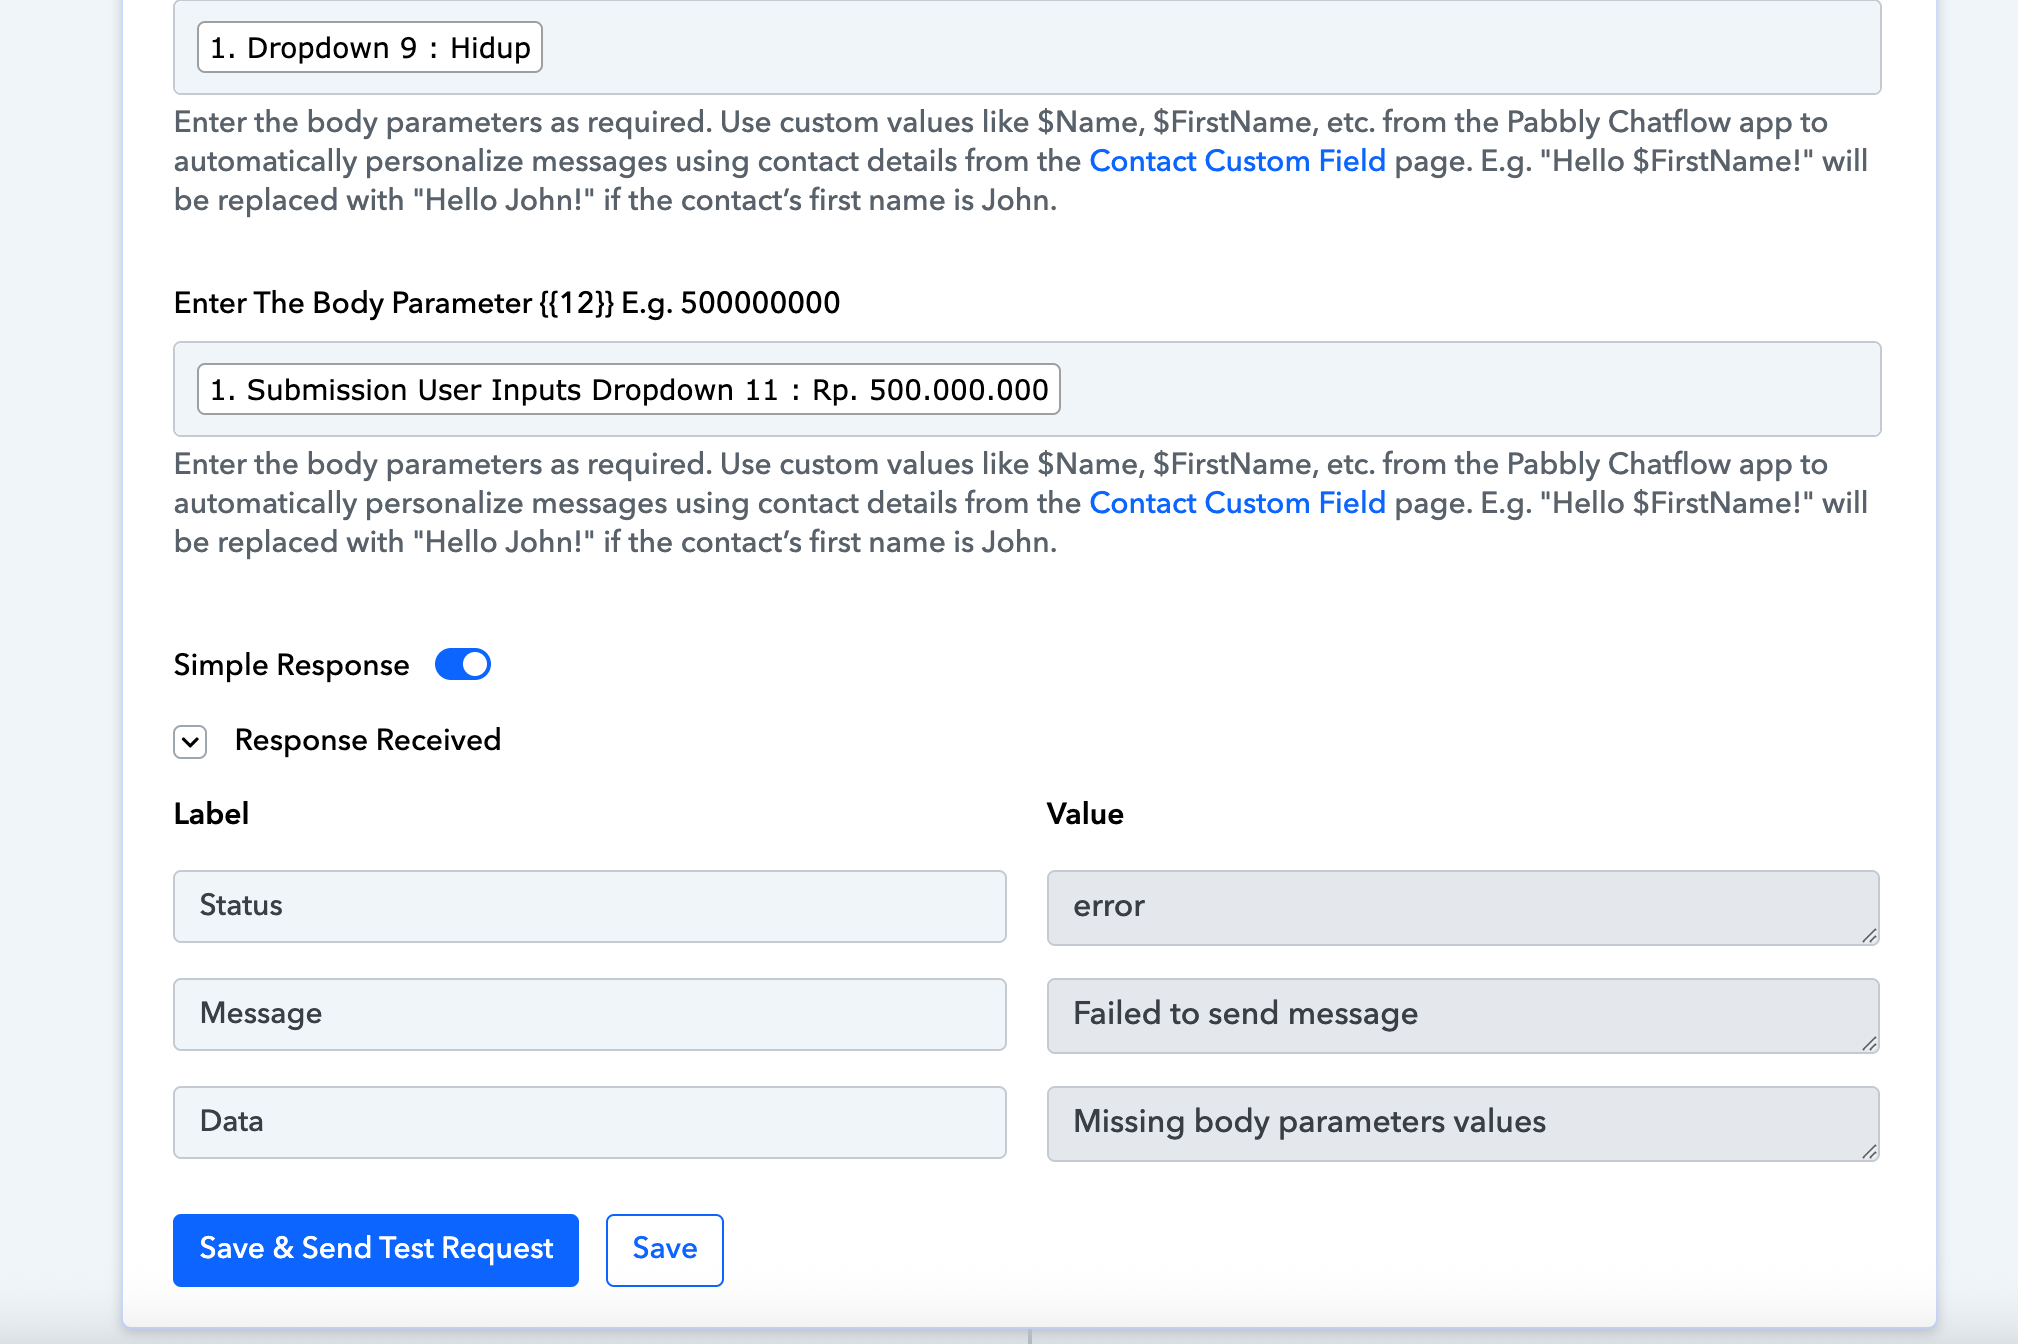Image resolution: width=2018 pixels, height=1344 pixels.
Task: Click the Status label field
Action: 589,906
